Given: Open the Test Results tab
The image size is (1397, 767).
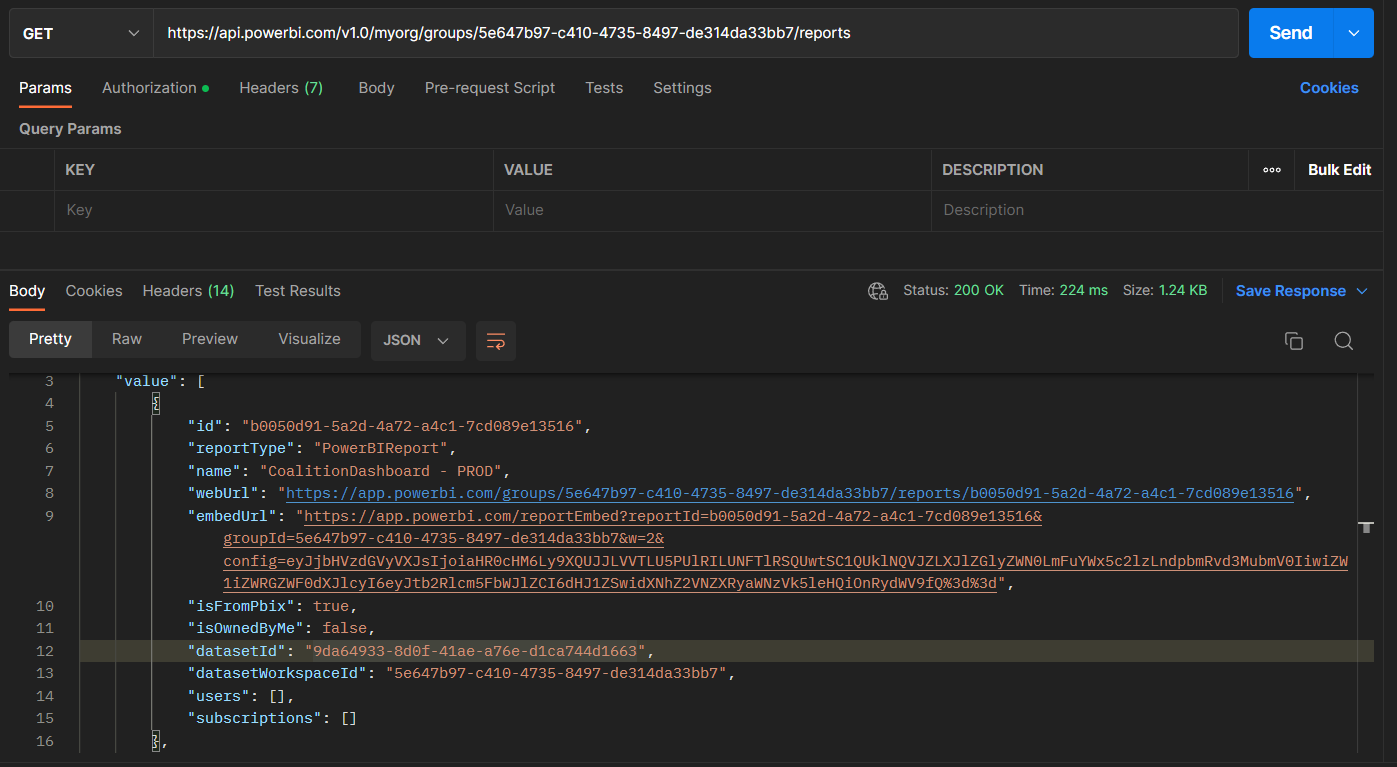Looking at the screenshot, I should click(298, 291).
